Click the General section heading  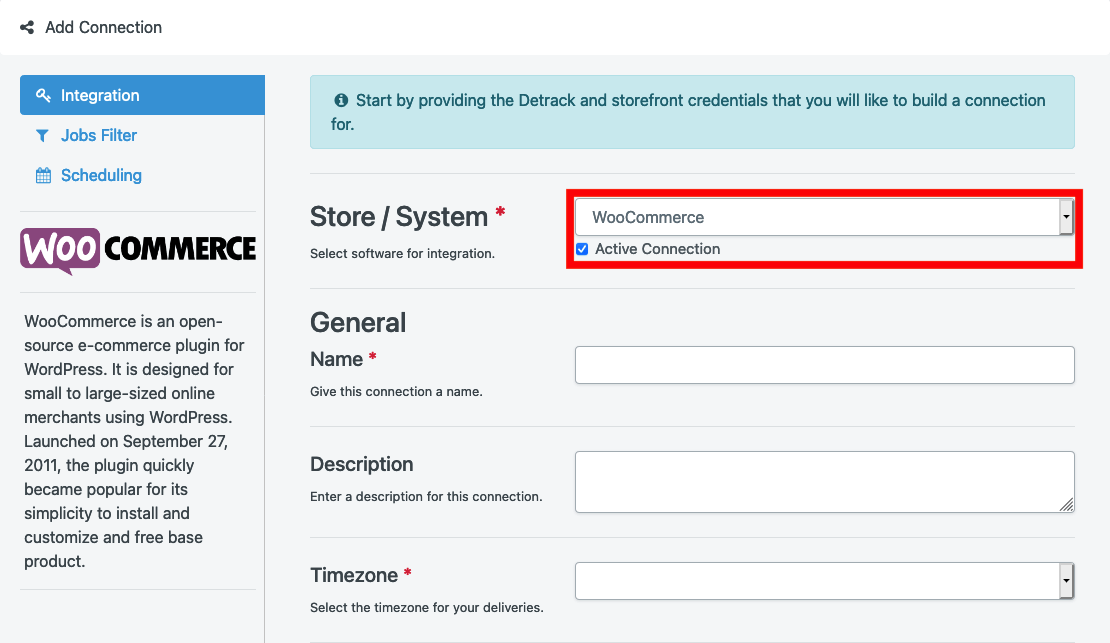point(358,323)
